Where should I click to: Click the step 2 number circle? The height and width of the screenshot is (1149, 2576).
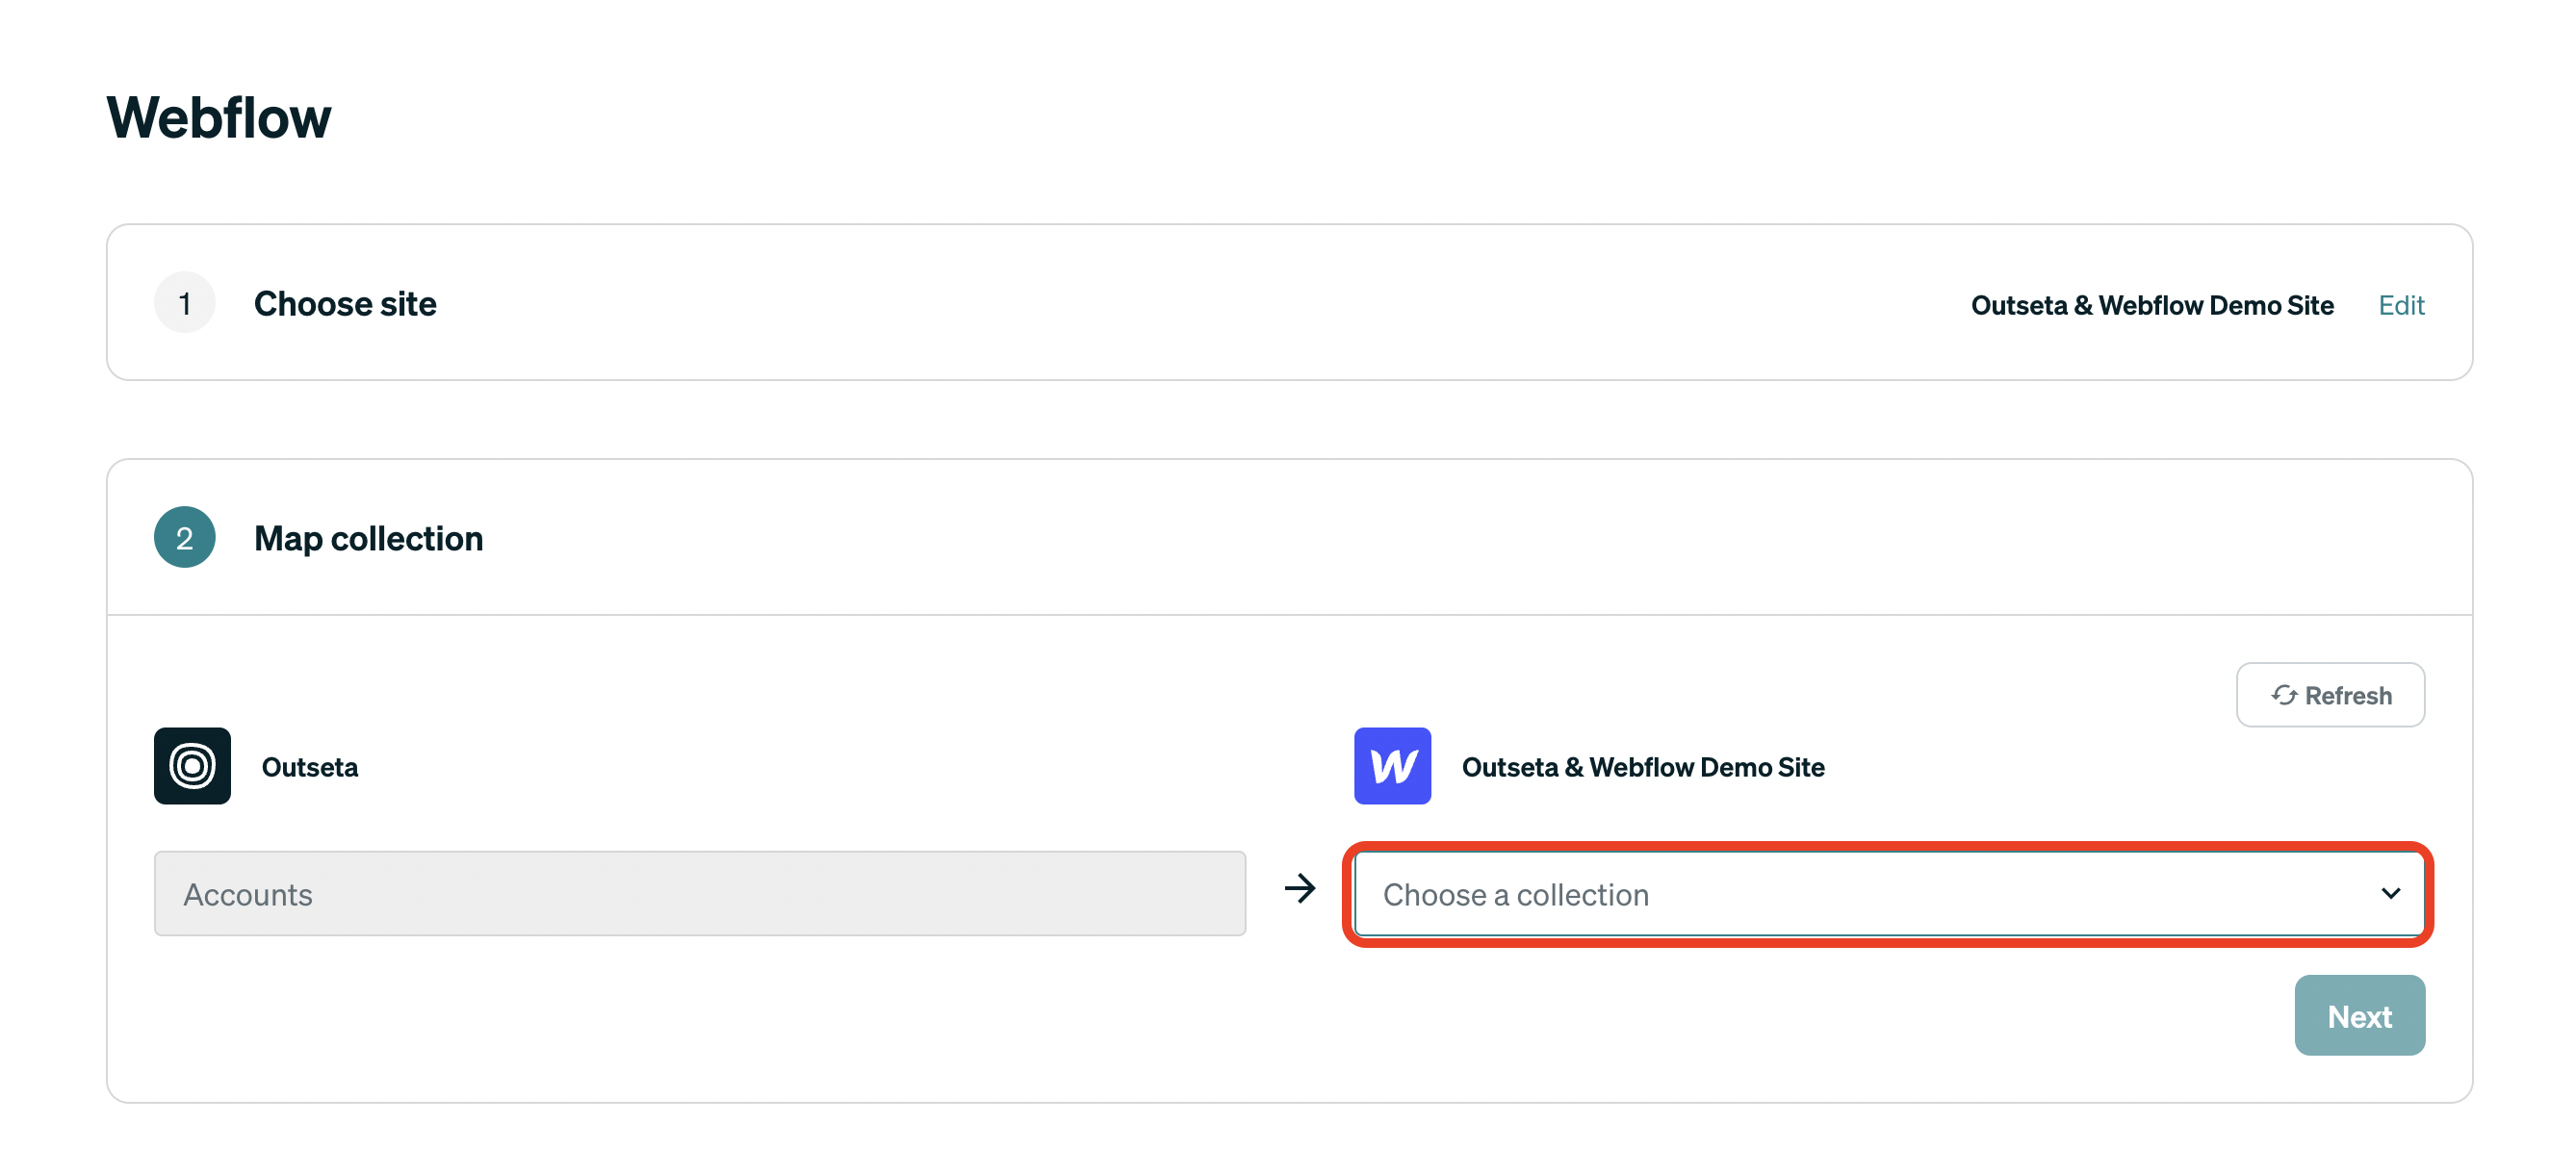(x=184, y=538)
